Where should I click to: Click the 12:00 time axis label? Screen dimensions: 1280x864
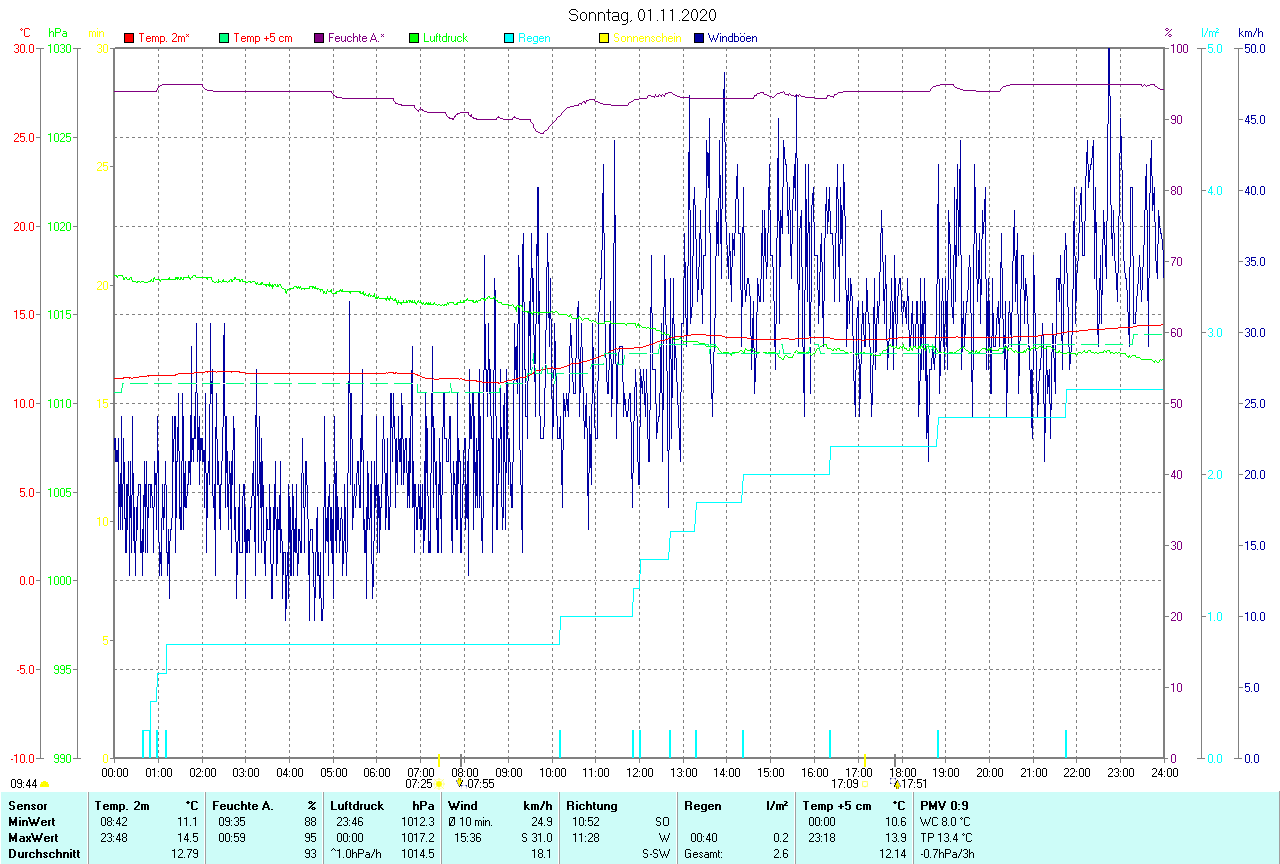pos(639,772)
